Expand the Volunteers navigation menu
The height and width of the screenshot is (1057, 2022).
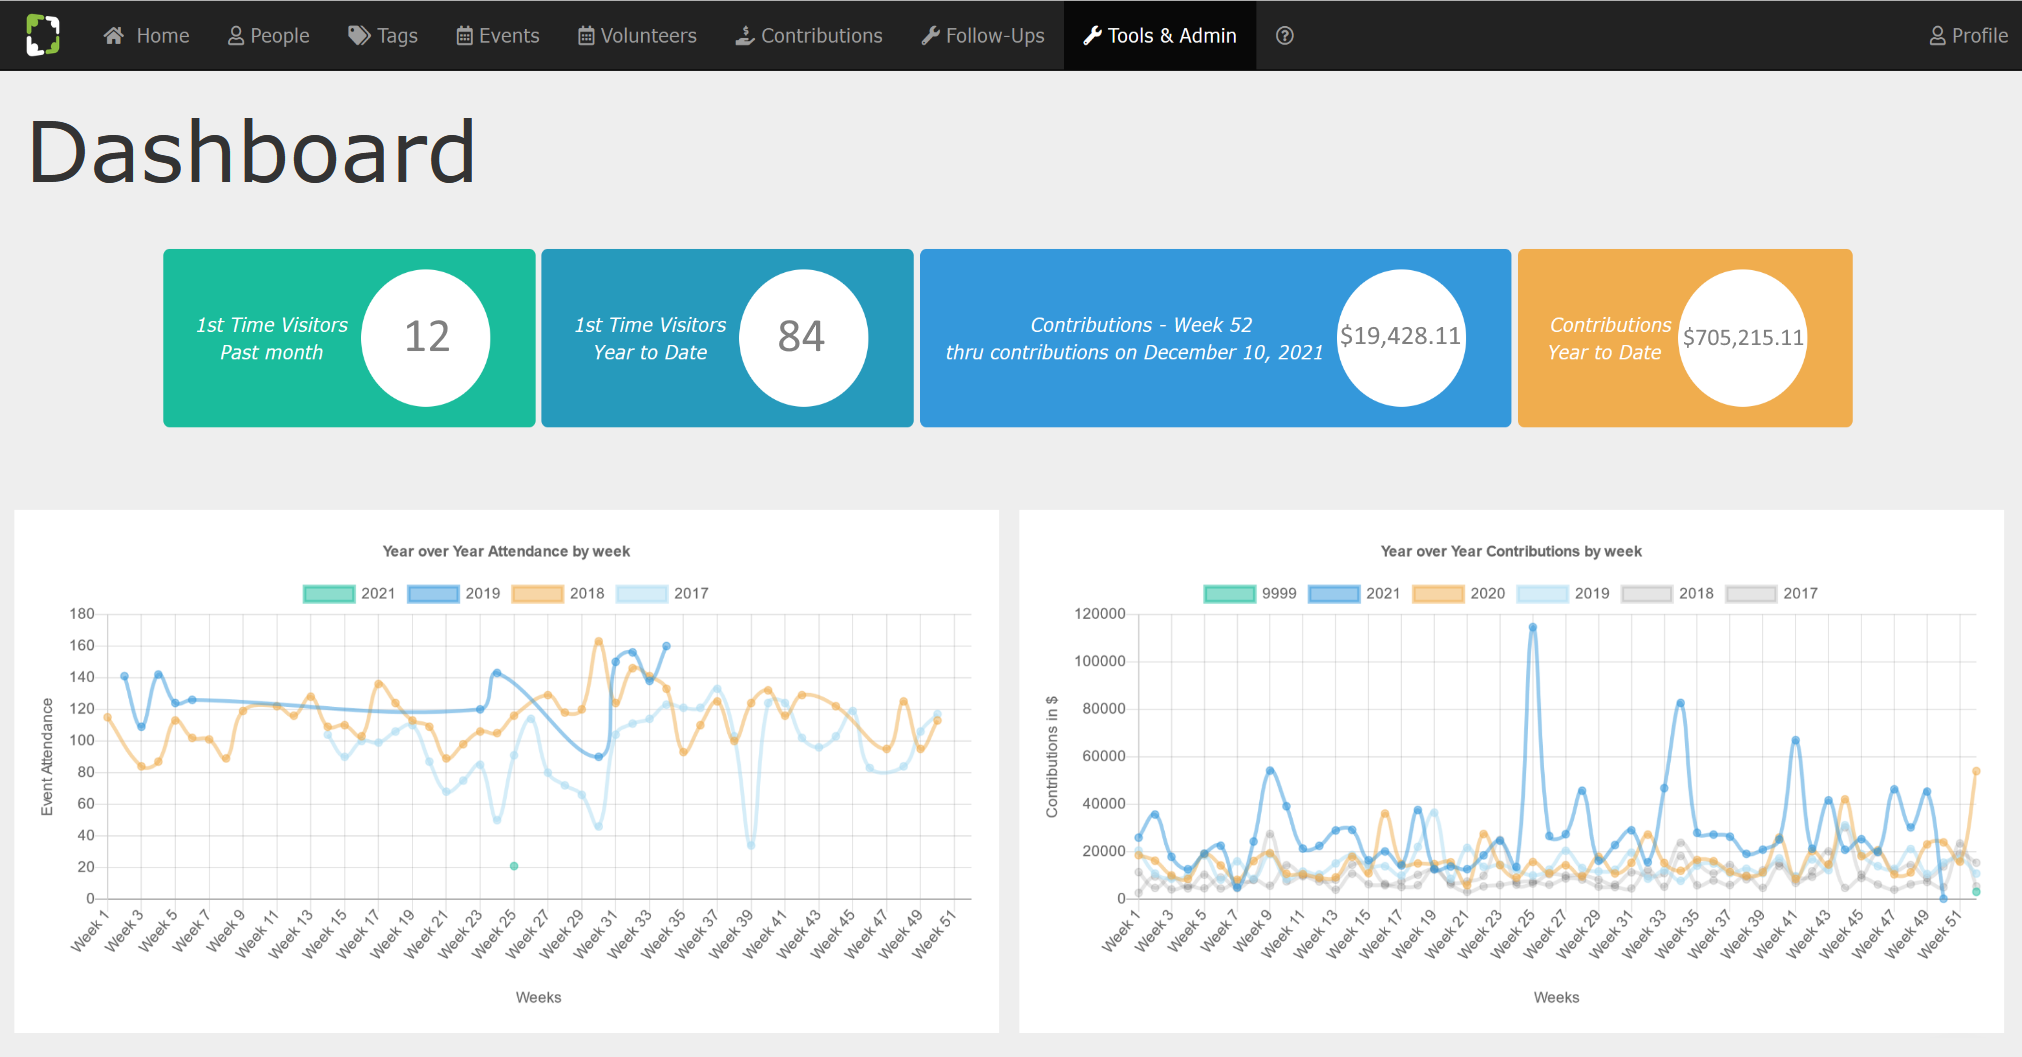pos(637,36)
